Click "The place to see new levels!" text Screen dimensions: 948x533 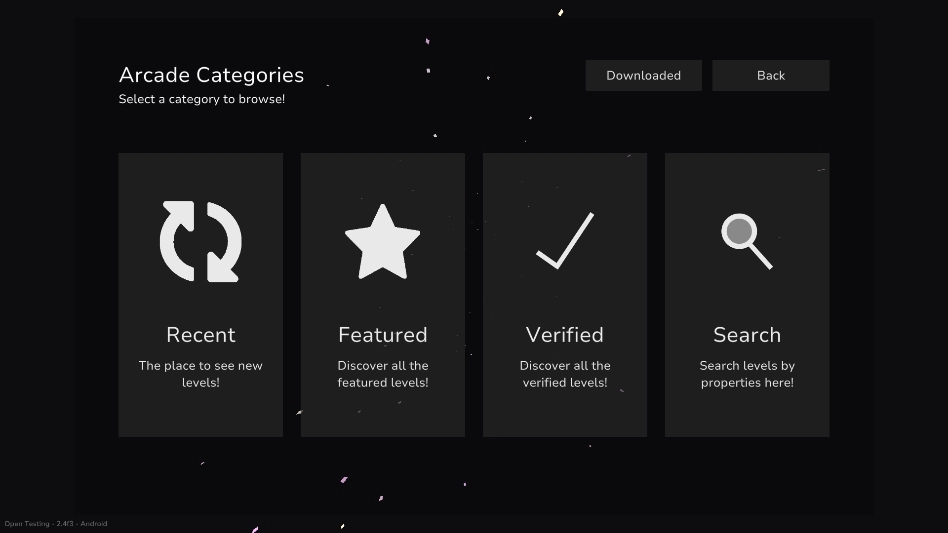click(x=200, y=374)
